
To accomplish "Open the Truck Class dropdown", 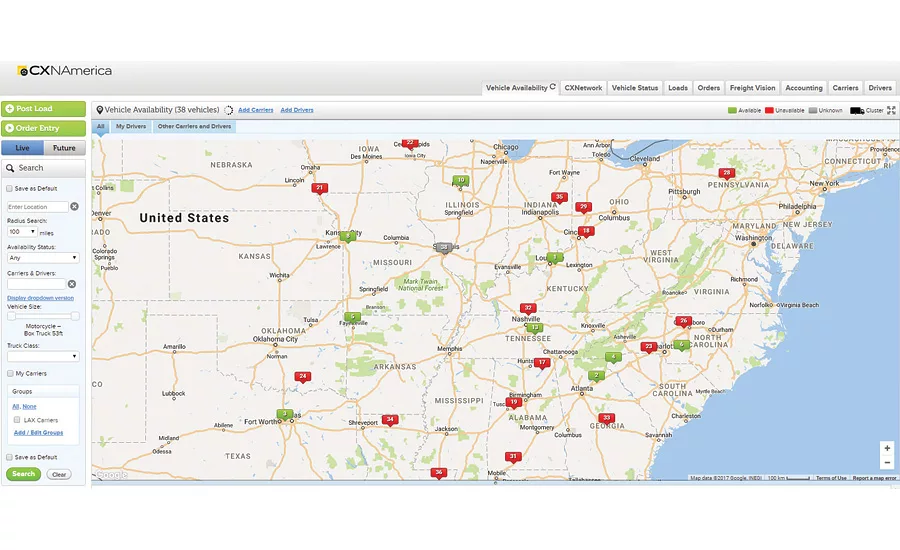I will point(43,357).
